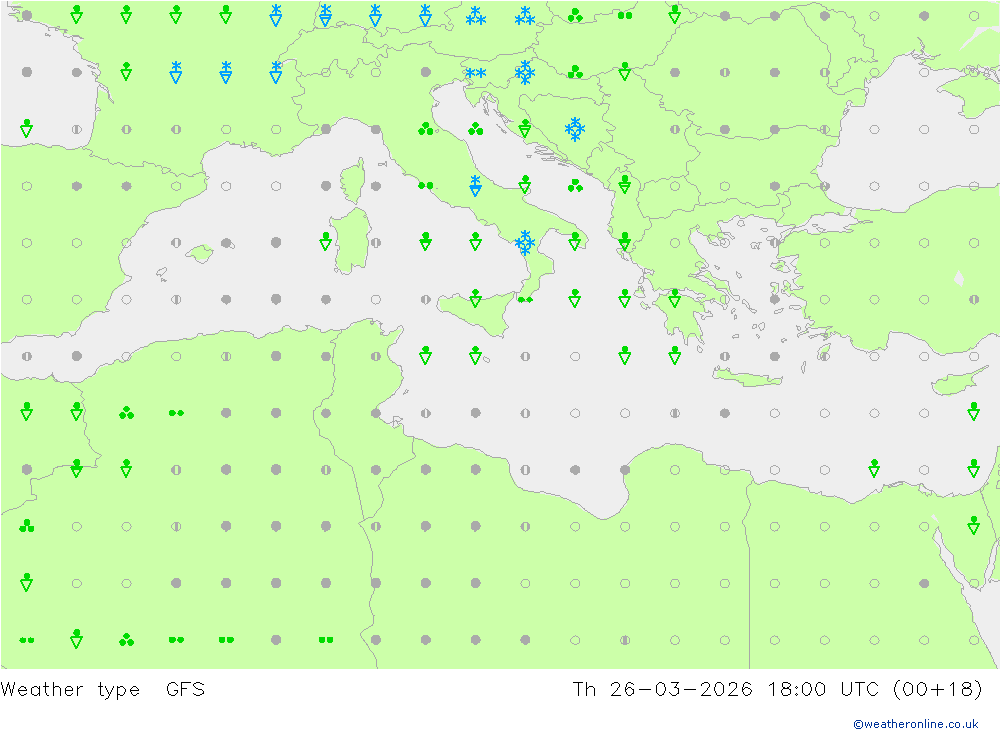Select the shower symbol on Italy's heel

point(575,241)
